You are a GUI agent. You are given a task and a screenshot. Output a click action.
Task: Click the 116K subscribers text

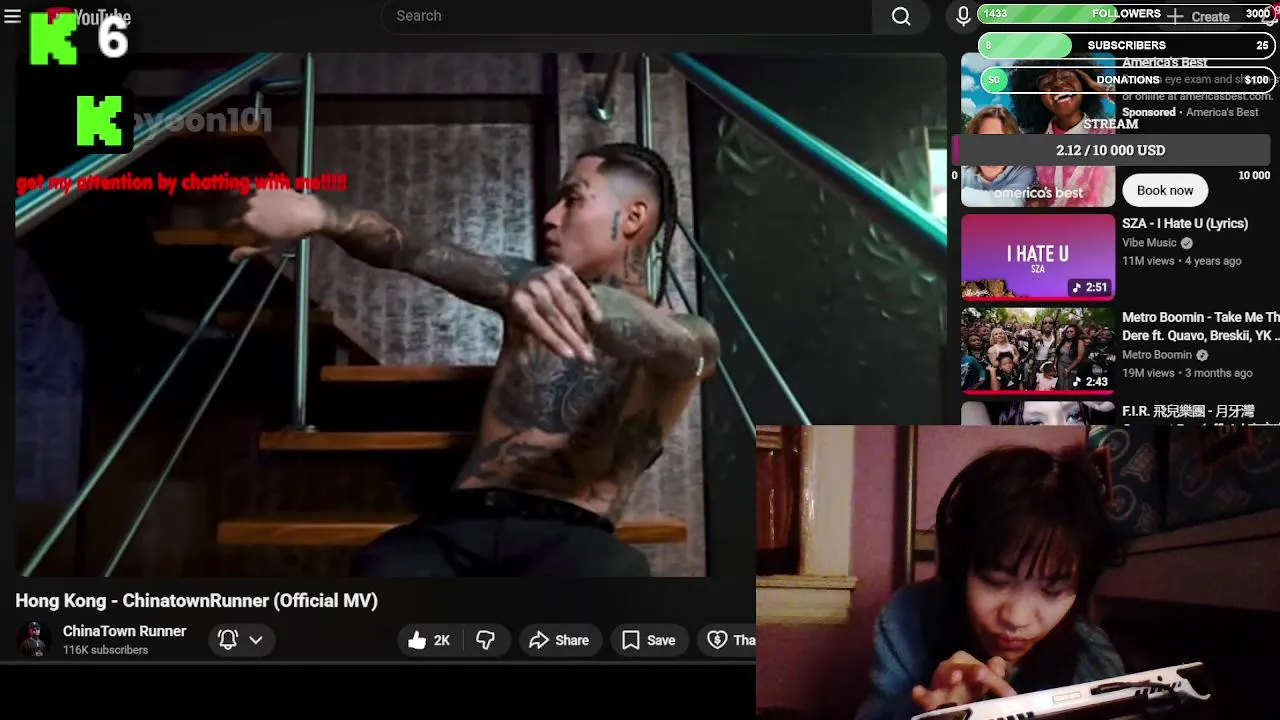(105, 650)
